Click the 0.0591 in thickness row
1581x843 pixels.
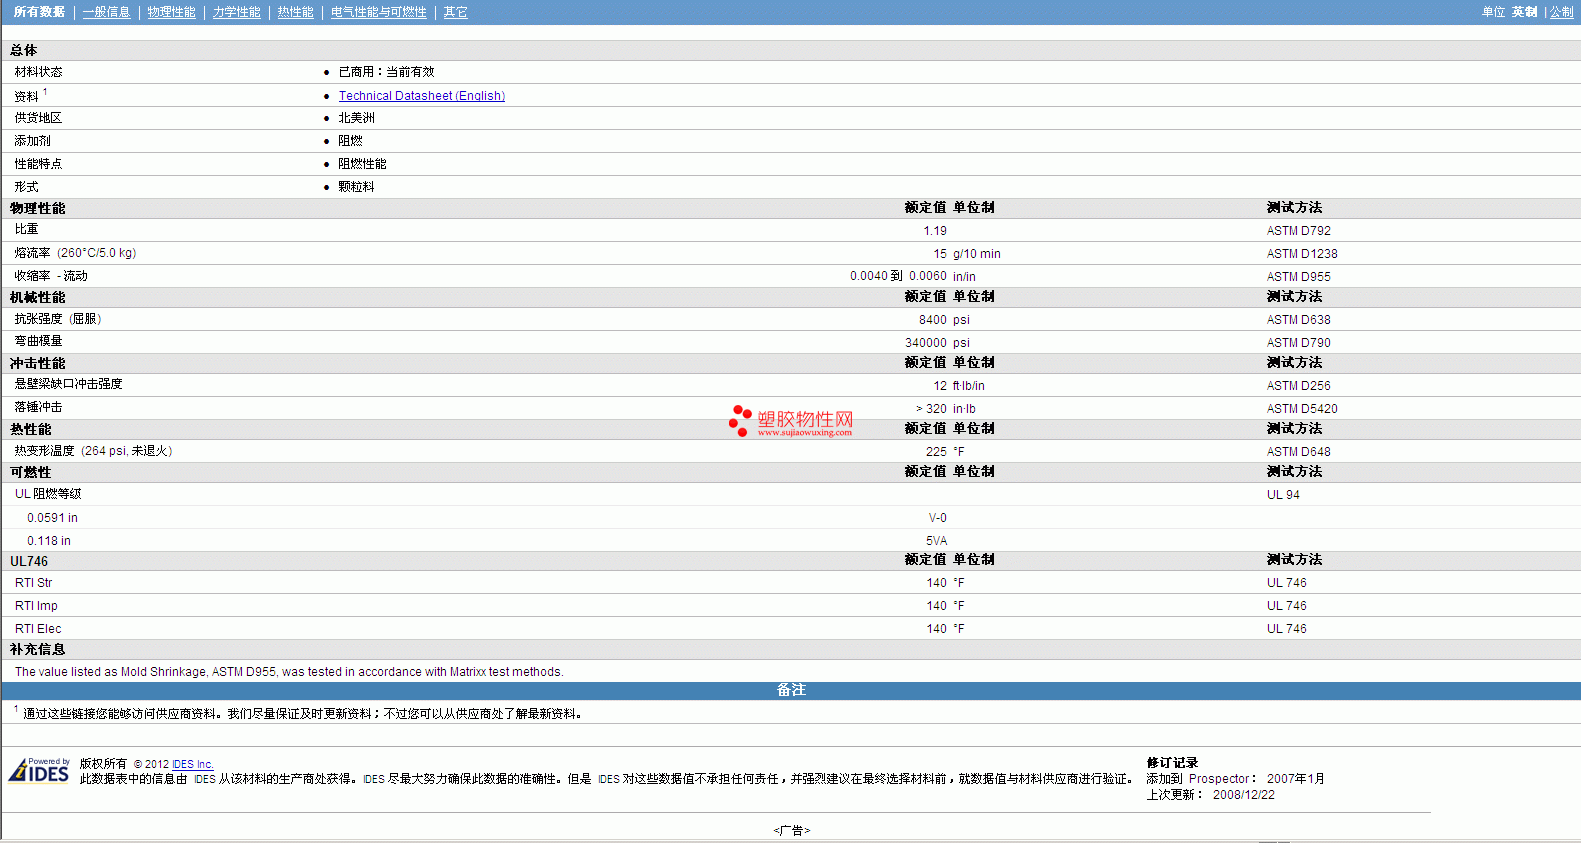point(52,518)
